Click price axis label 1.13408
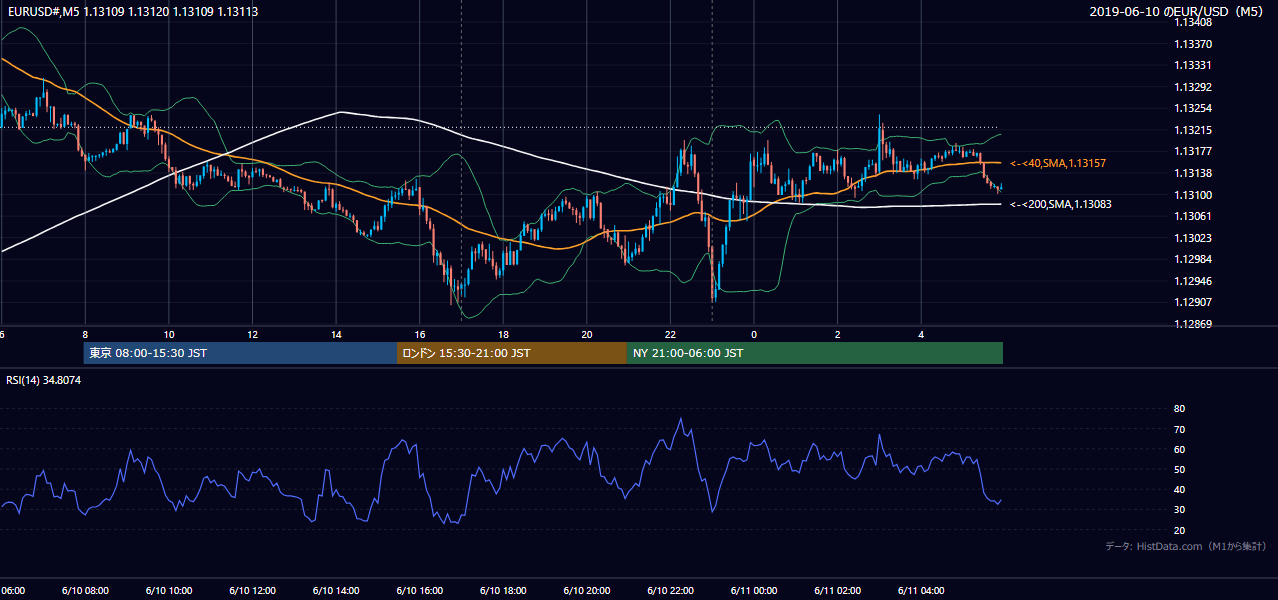The image size is (1278, 600). coord(1192,22)
